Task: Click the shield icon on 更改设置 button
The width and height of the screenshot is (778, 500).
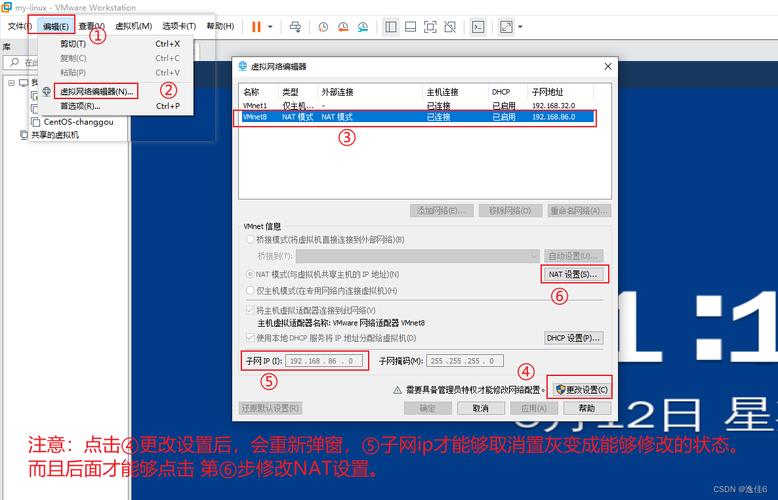Action: pos(561,389)
